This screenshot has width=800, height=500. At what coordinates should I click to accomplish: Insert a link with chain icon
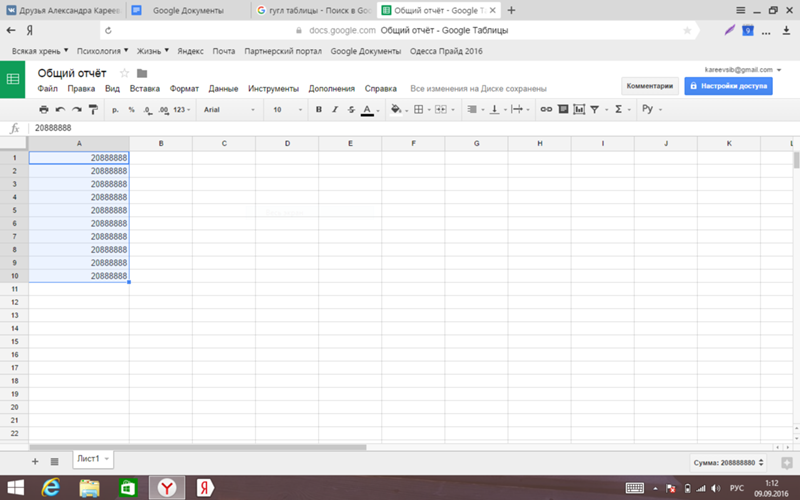click(546, 109)
